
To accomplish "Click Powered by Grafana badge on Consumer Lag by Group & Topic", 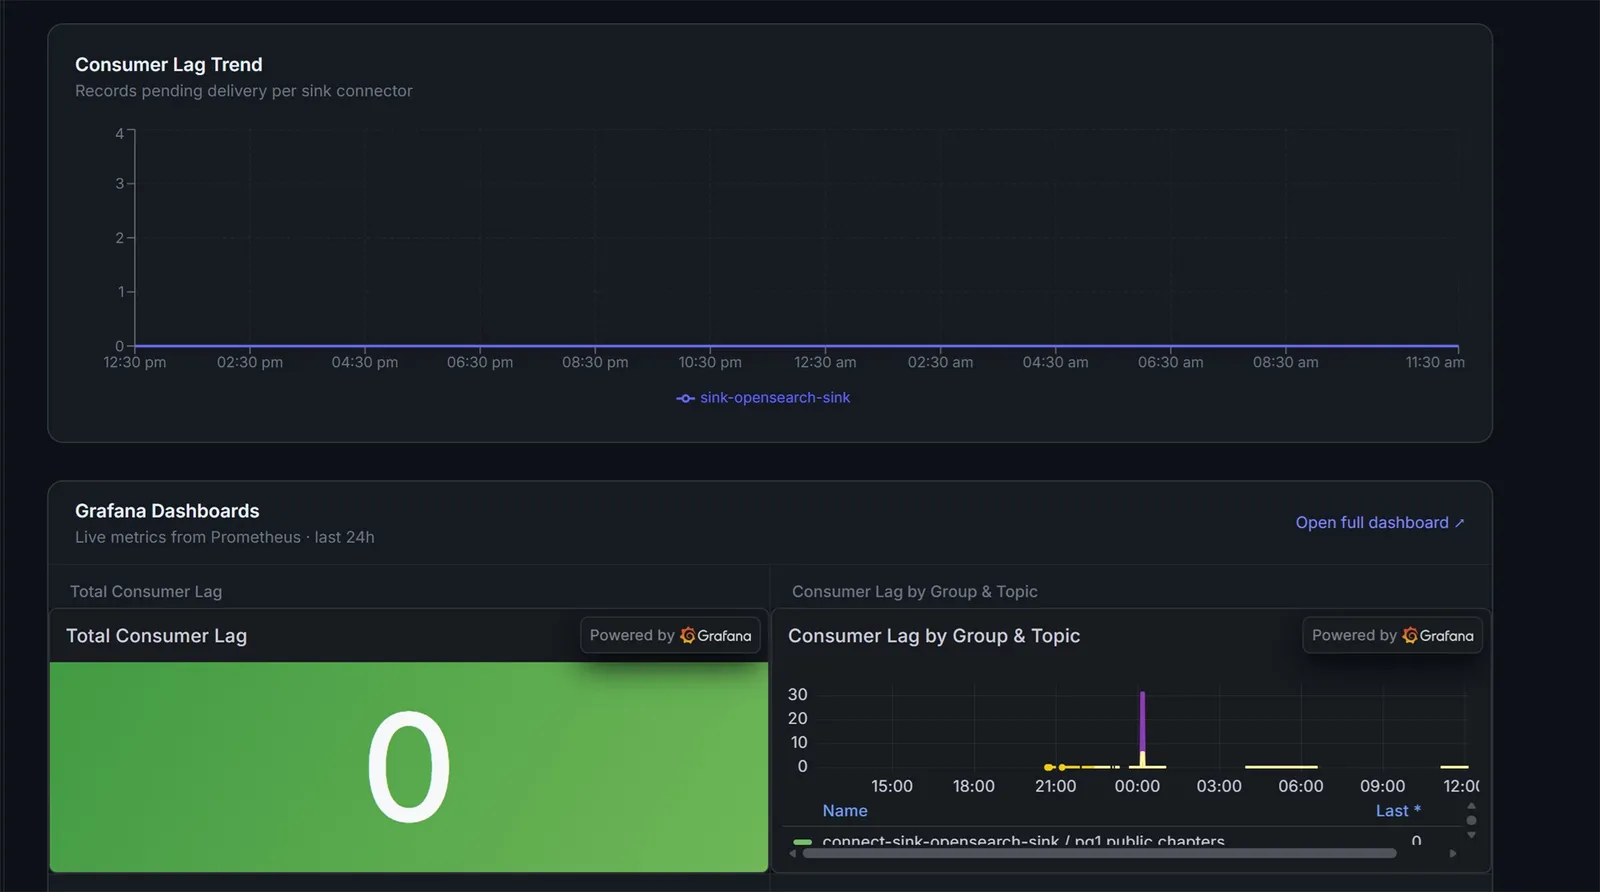I will coord(1392,635).
